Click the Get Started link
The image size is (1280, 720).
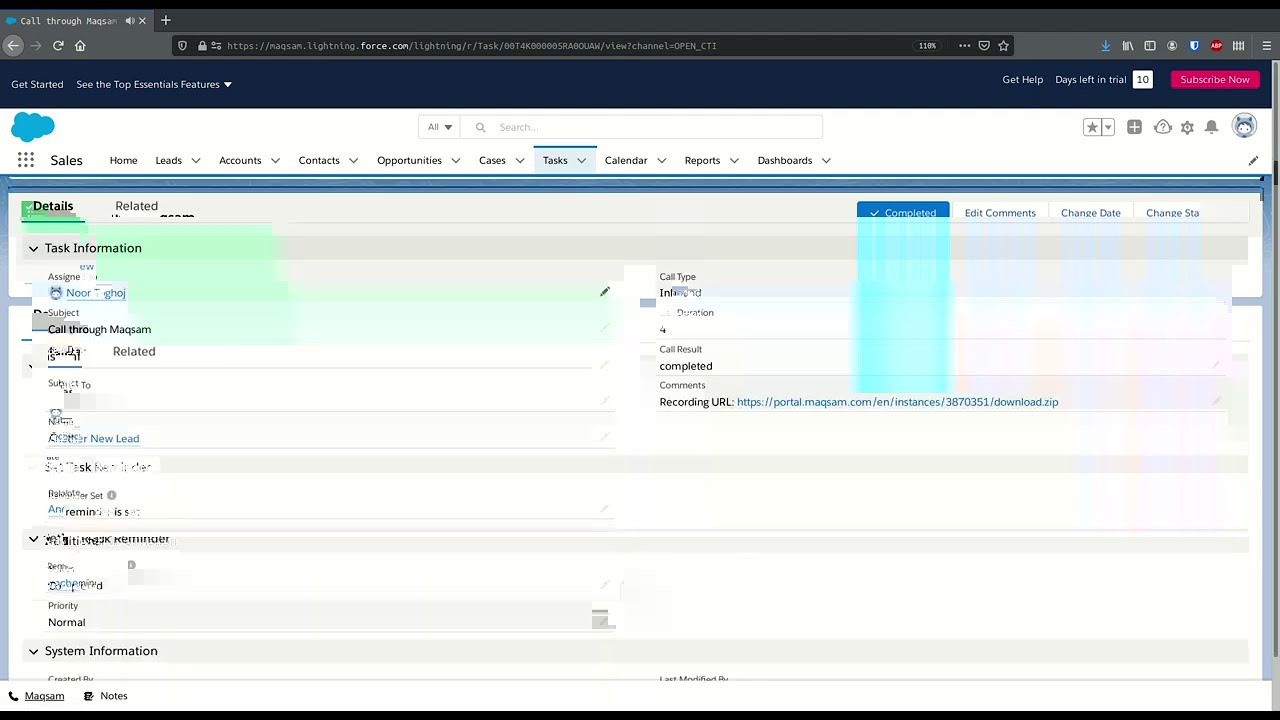[37, 84]
